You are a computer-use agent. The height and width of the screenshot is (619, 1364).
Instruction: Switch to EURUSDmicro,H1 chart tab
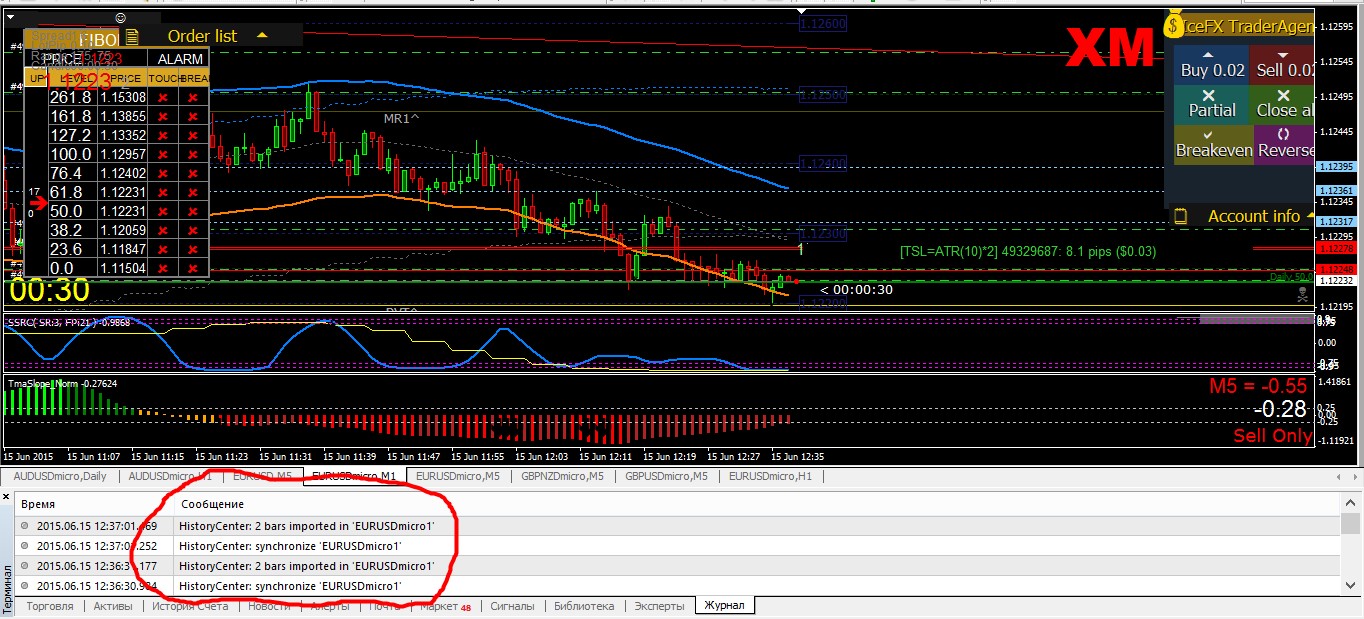click(x=770, y=476)
